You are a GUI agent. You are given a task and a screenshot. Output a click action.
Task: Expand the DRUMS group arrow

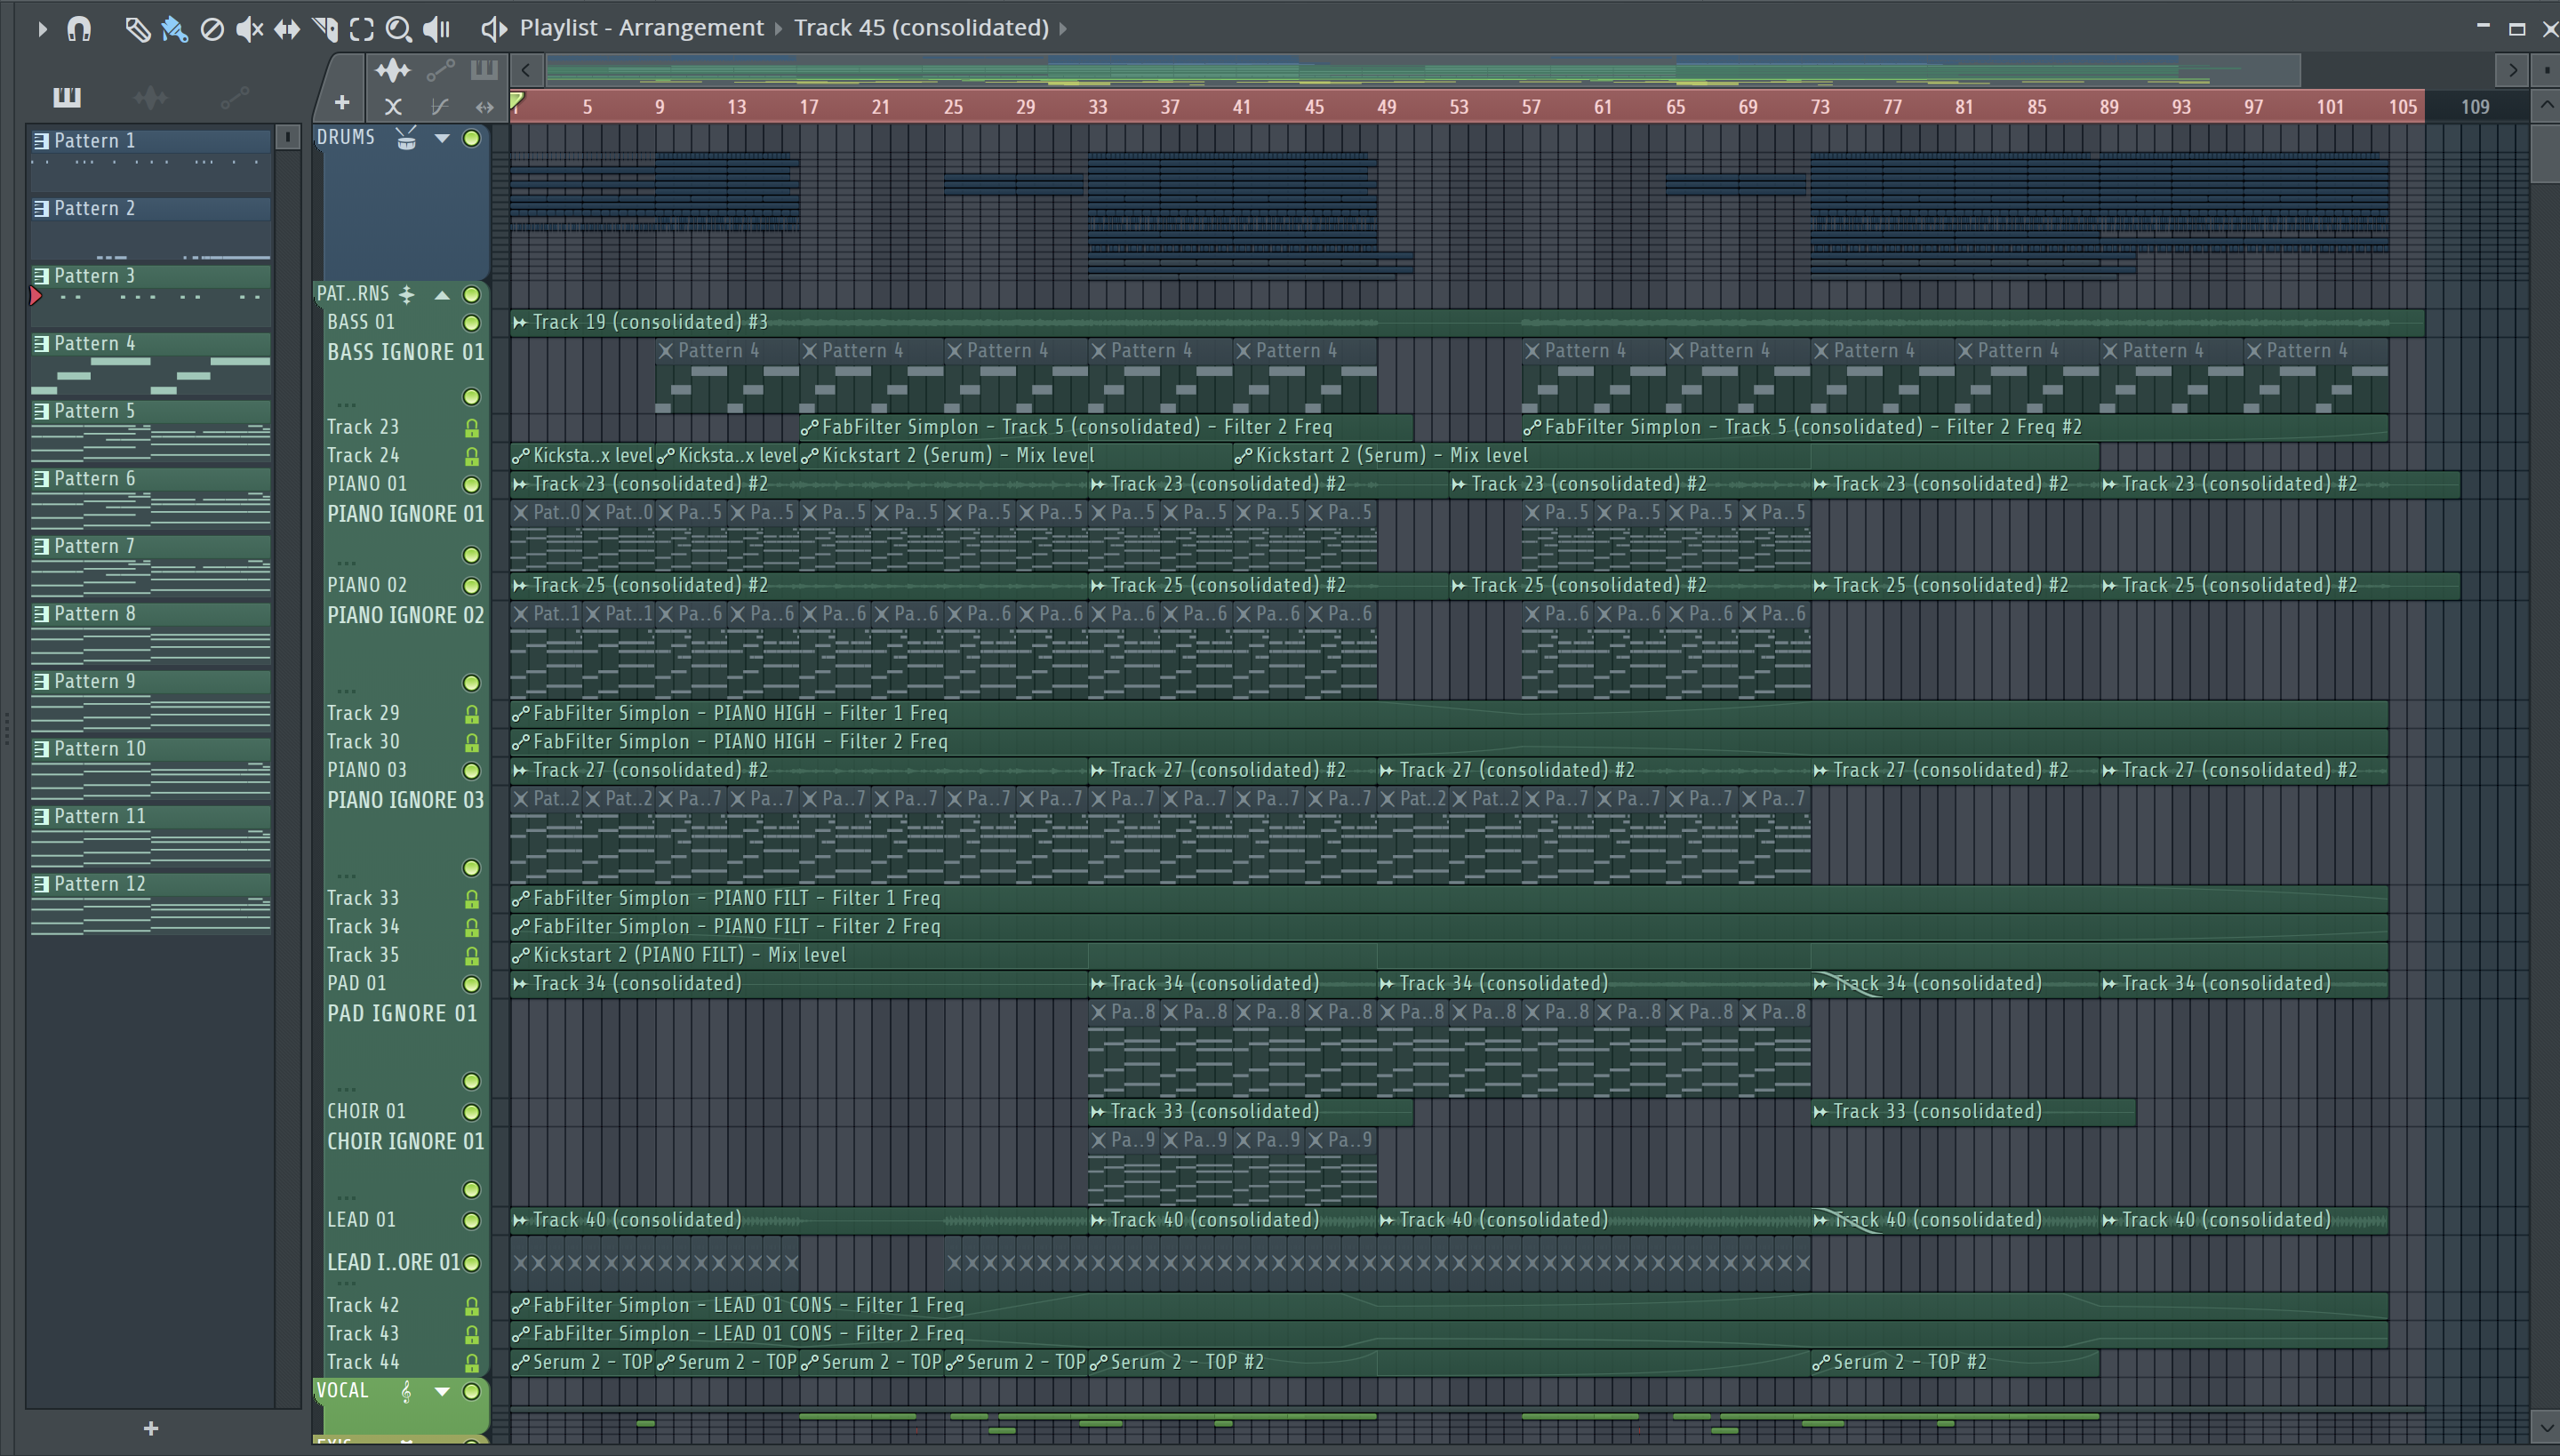[441, 138]
